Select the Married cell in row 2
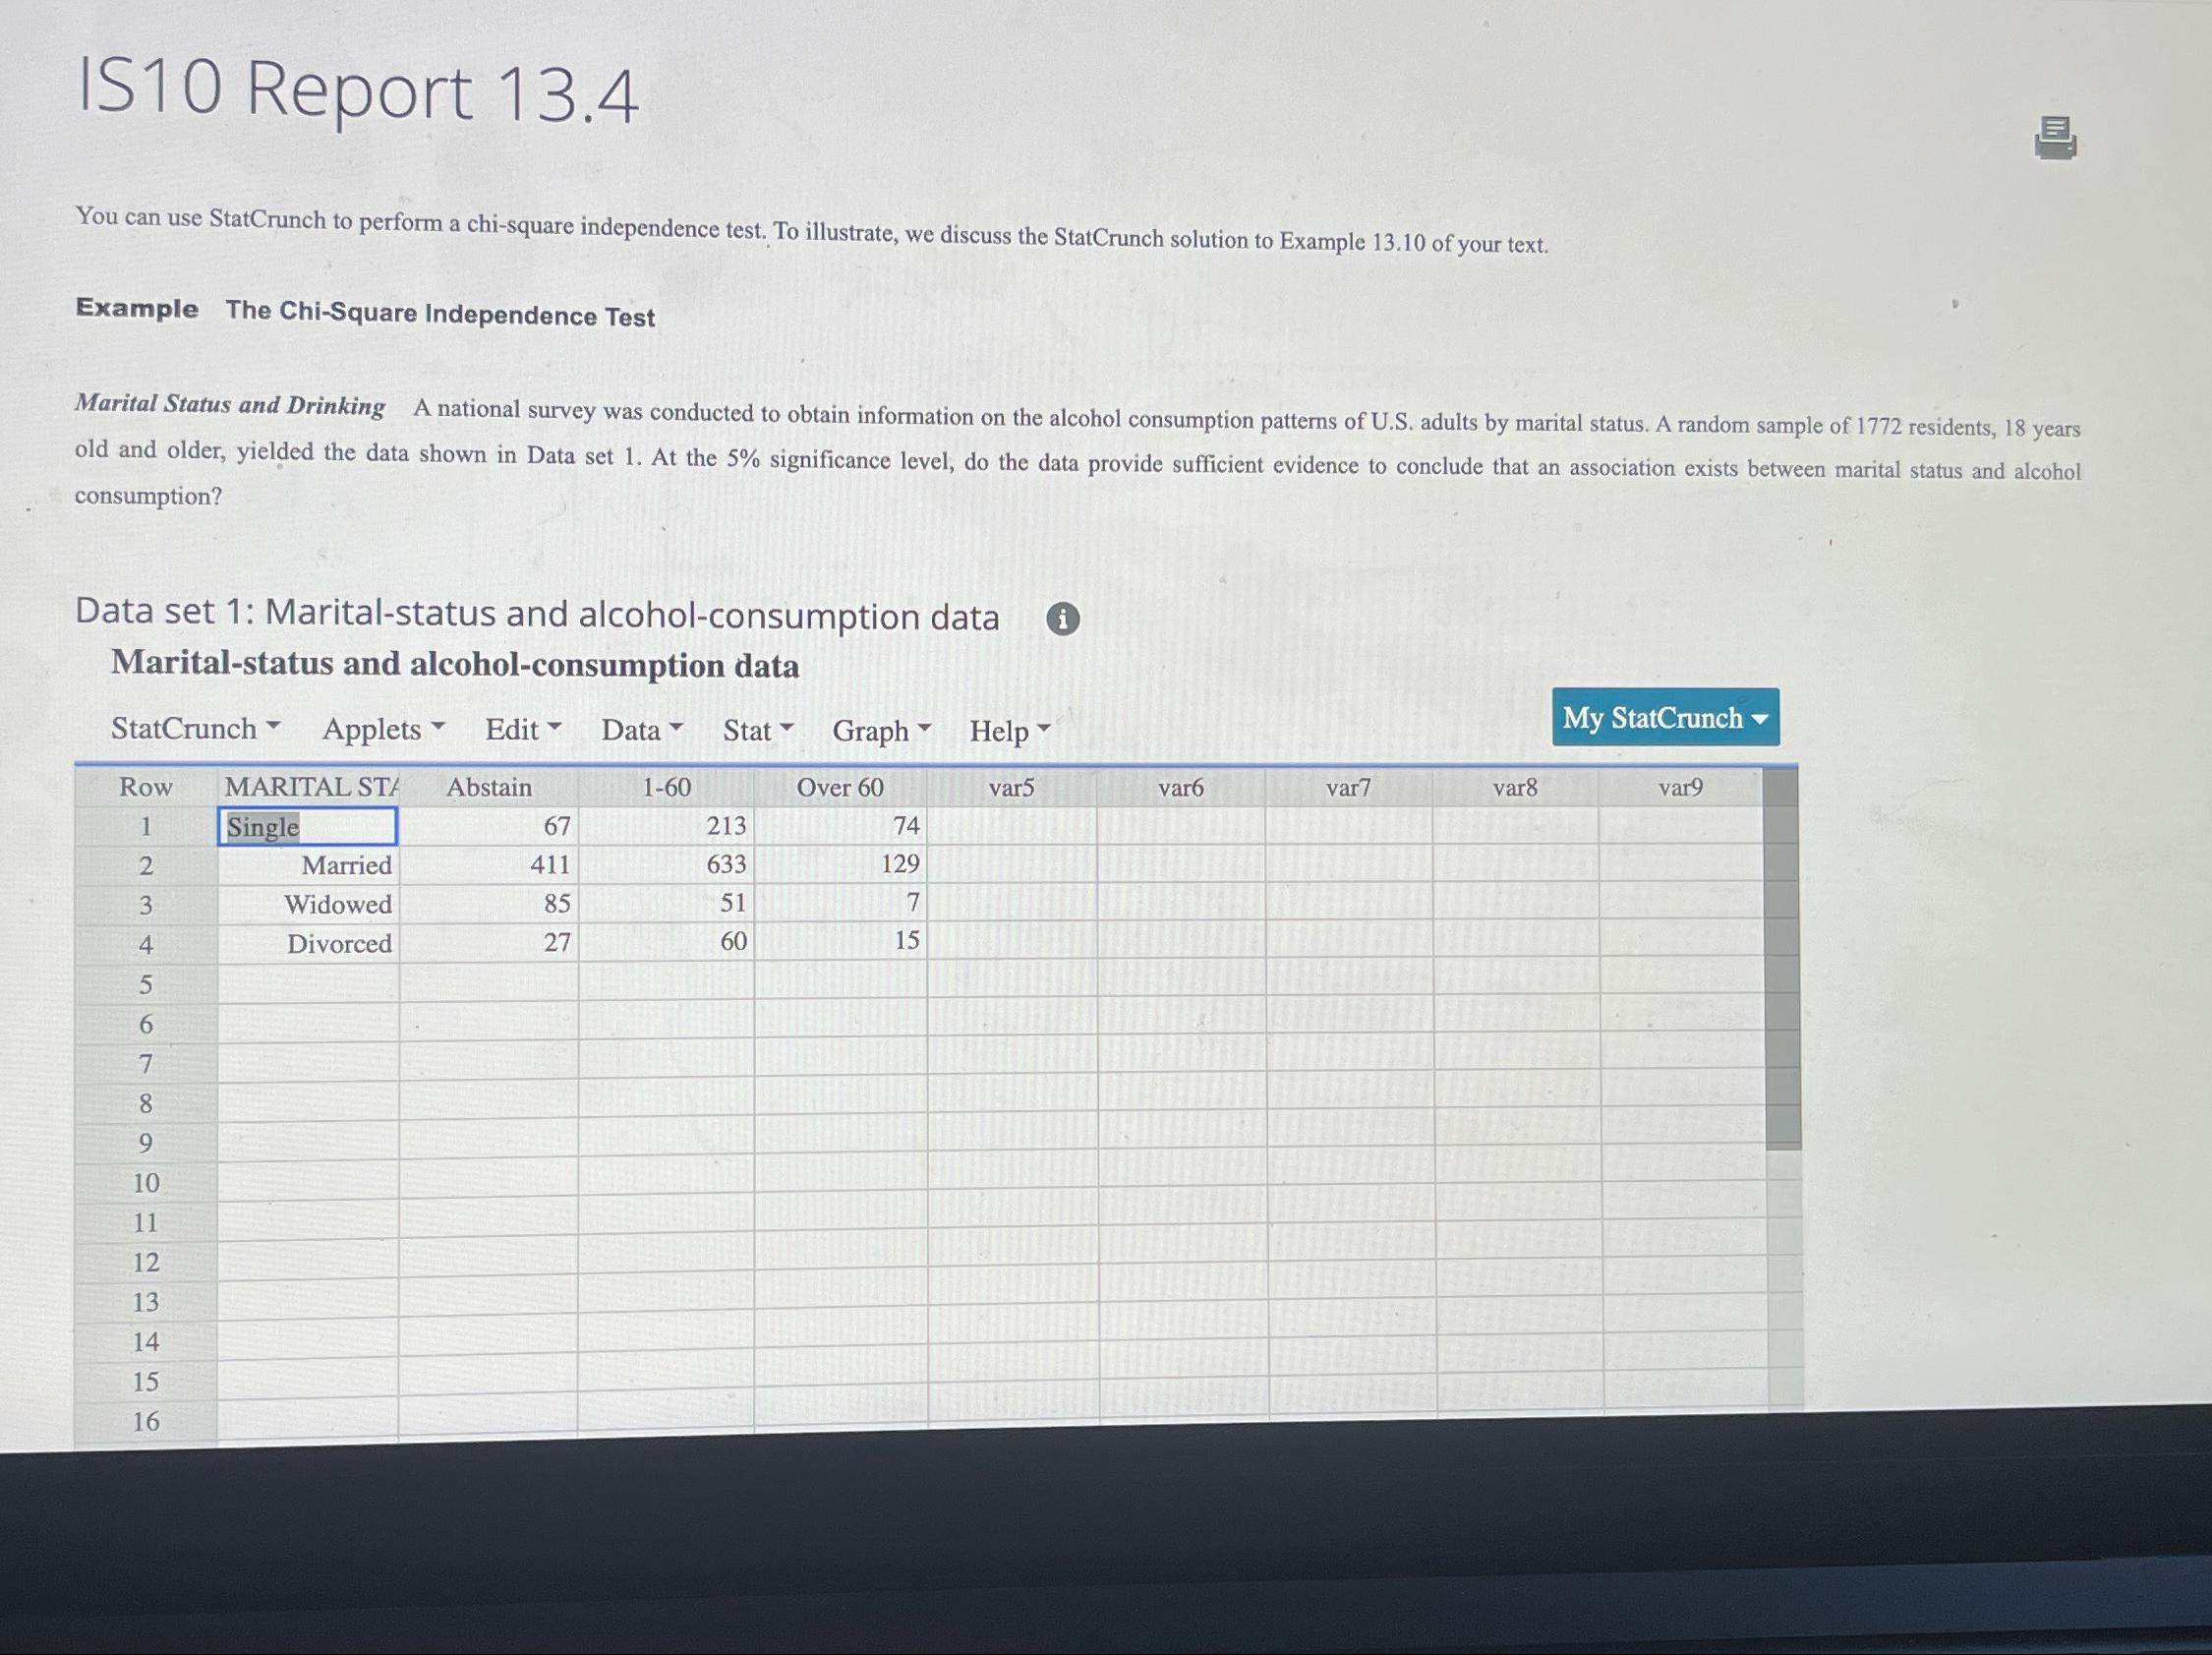Viewport: 2212px width, 1655px height. 310,865
